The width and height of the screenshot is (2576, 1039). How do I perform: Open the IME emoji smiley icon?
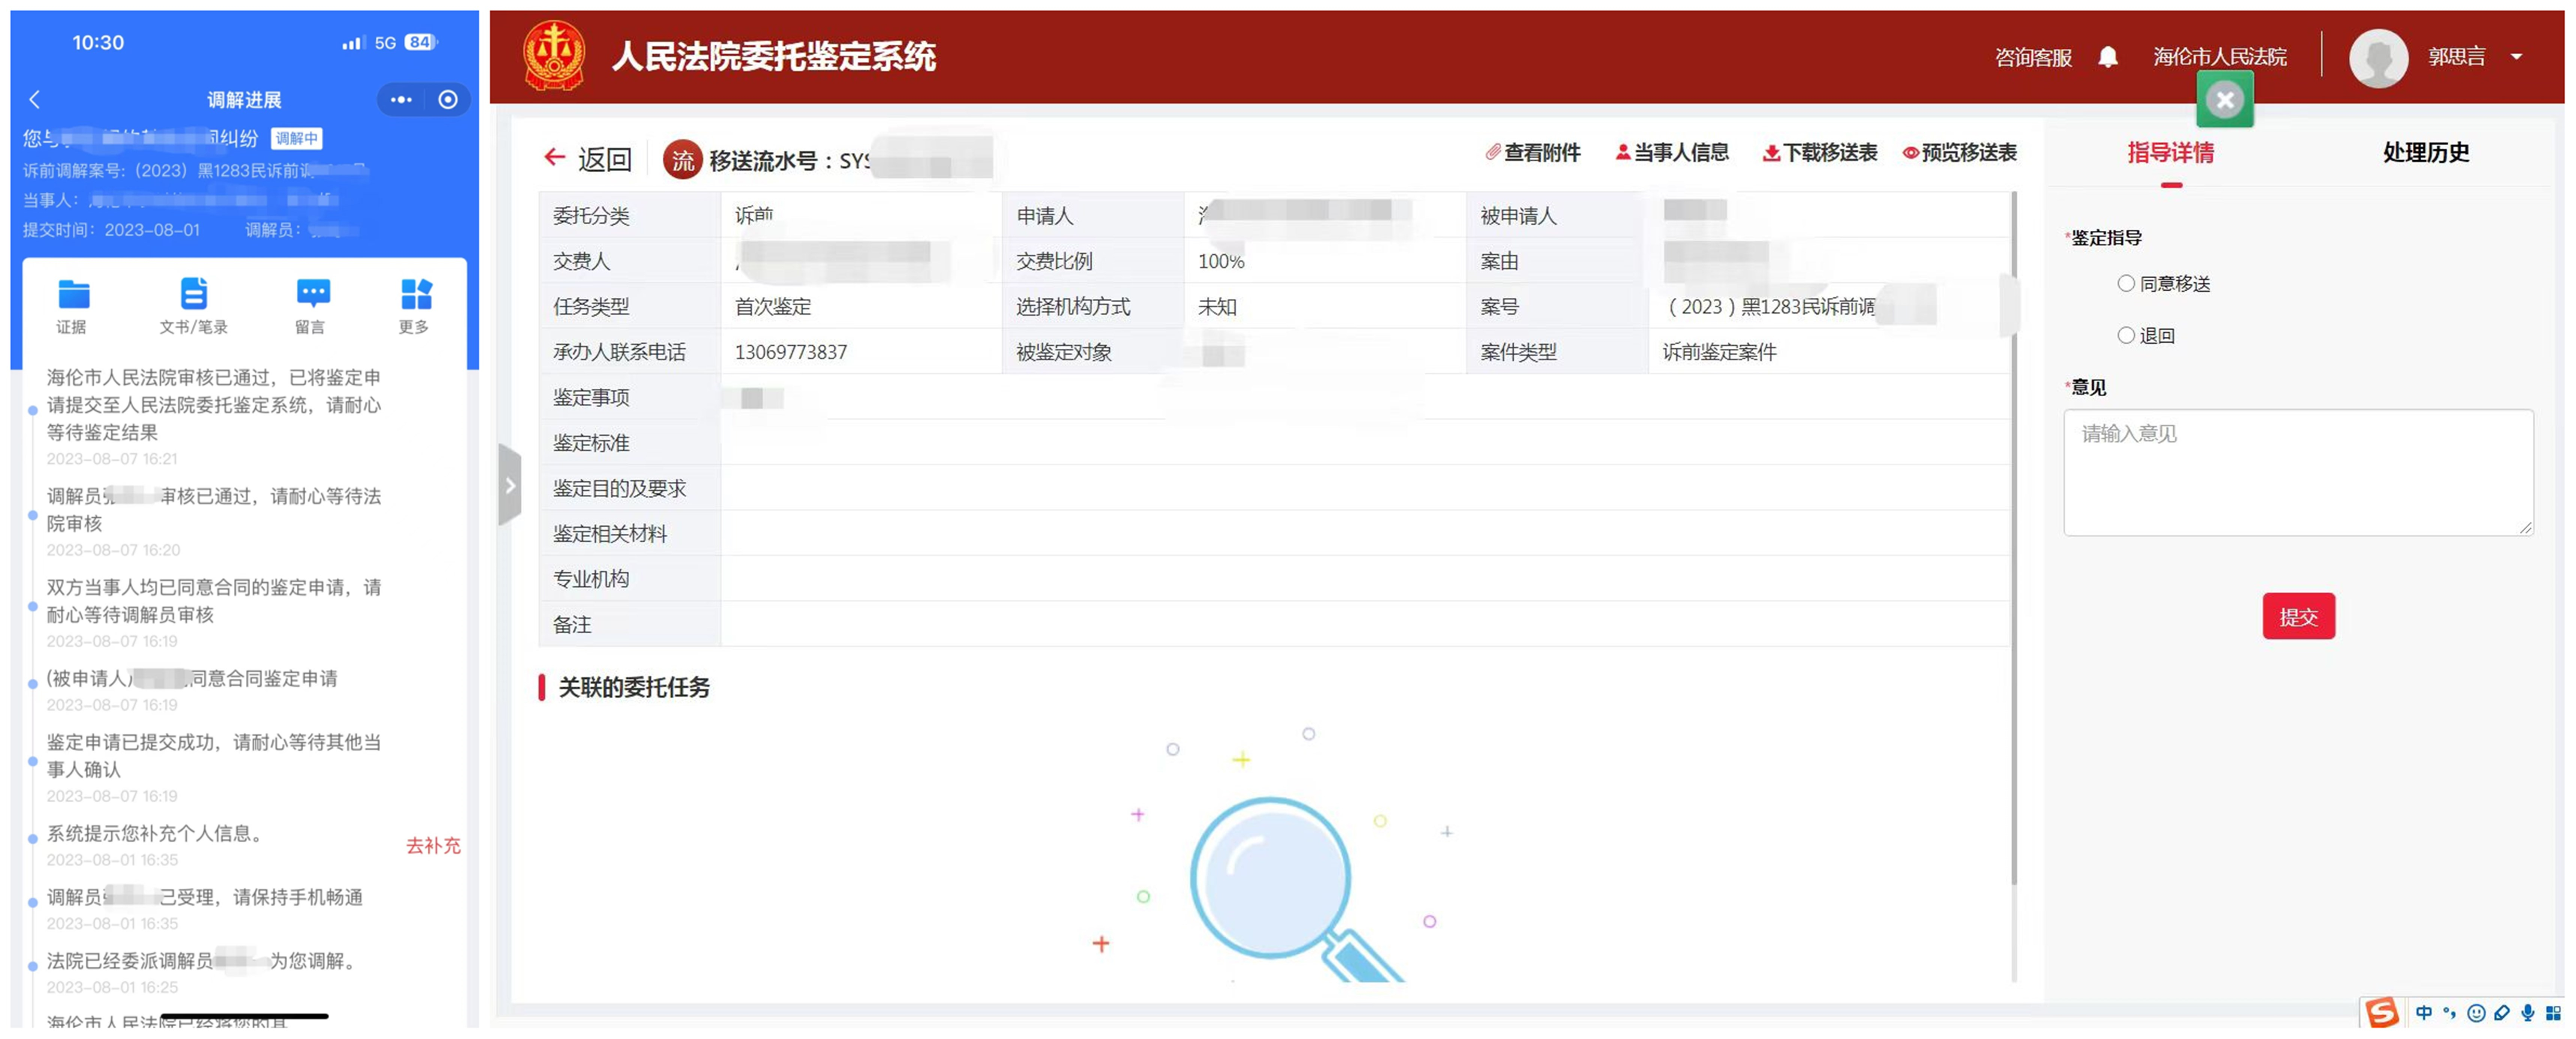pos(2476,1013)
